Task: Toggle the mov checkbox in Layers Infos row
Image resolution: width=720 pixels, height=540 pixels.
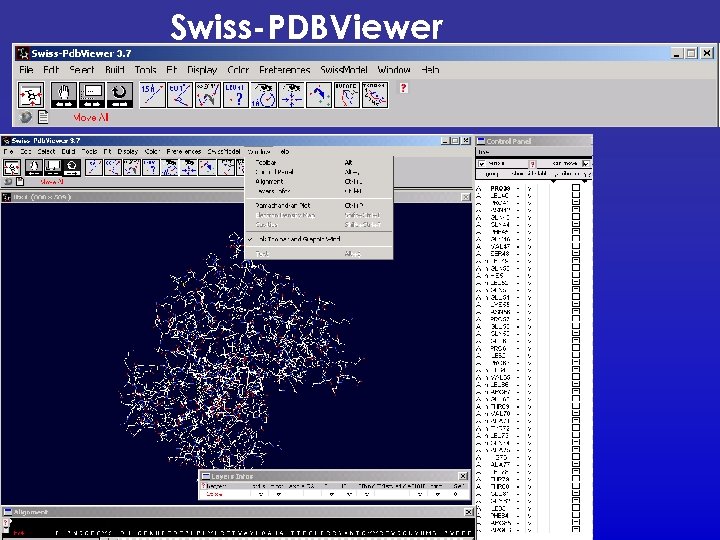Action: [x=278, y=494]
